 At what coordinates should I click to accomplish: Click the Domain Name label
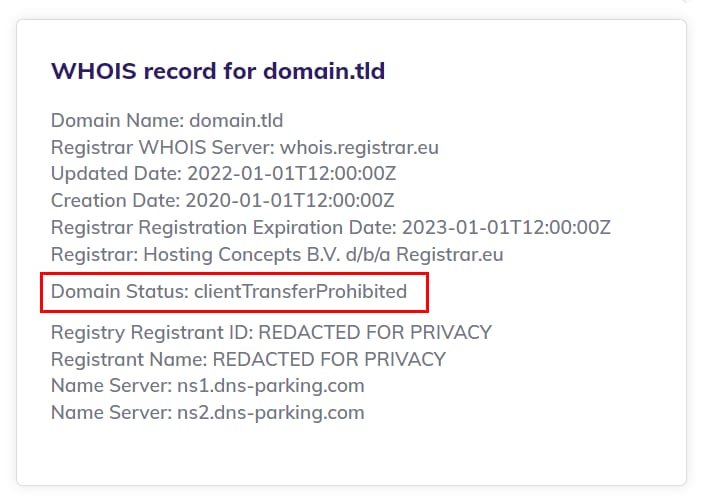click(117, 121)
